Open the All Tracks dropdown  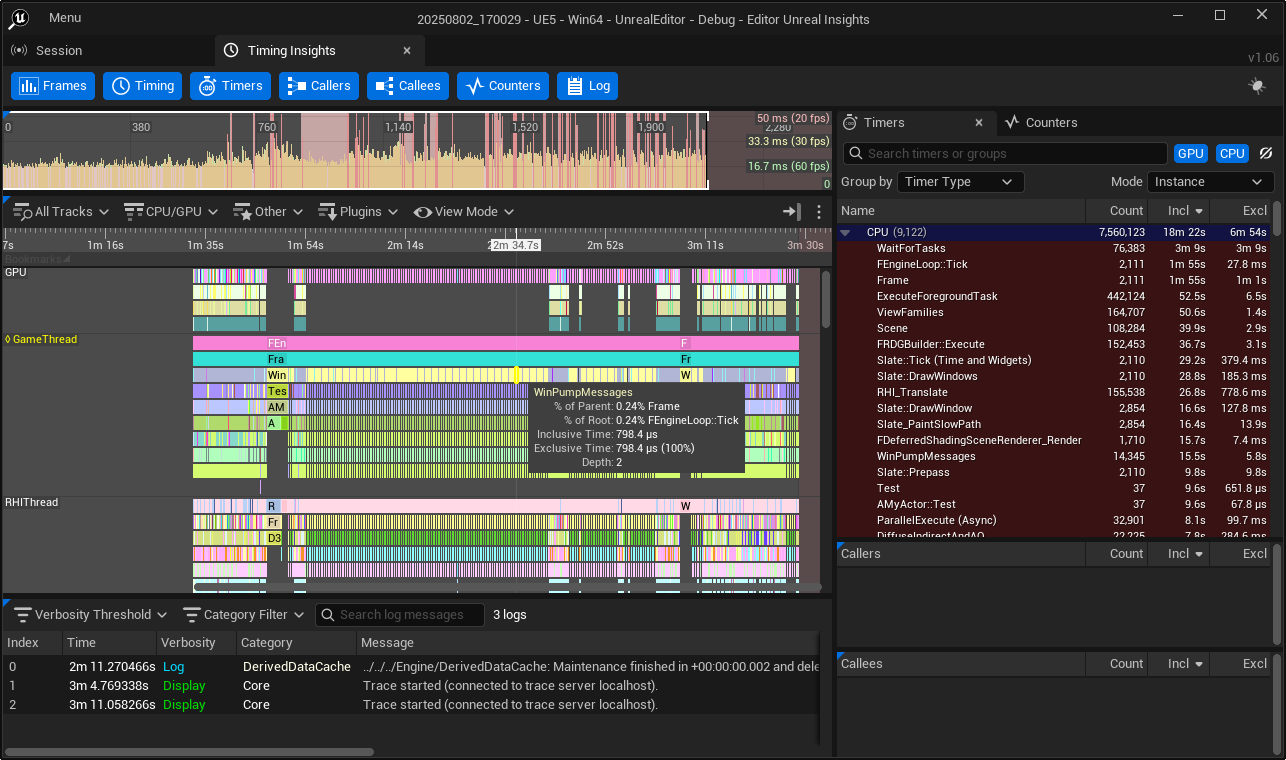[60, 212]
